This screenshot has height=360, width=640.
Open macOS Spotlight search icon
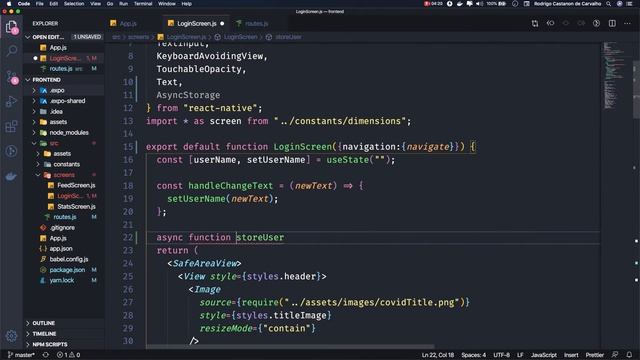pyautogui.click(x=609, y=4)
